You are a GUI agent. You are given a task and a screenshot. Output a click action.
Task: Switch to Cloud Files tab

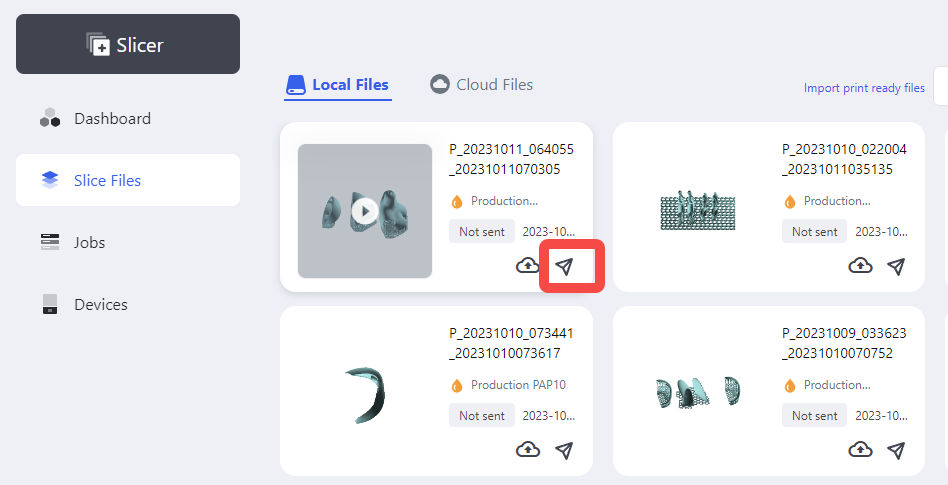coord(482,85)
